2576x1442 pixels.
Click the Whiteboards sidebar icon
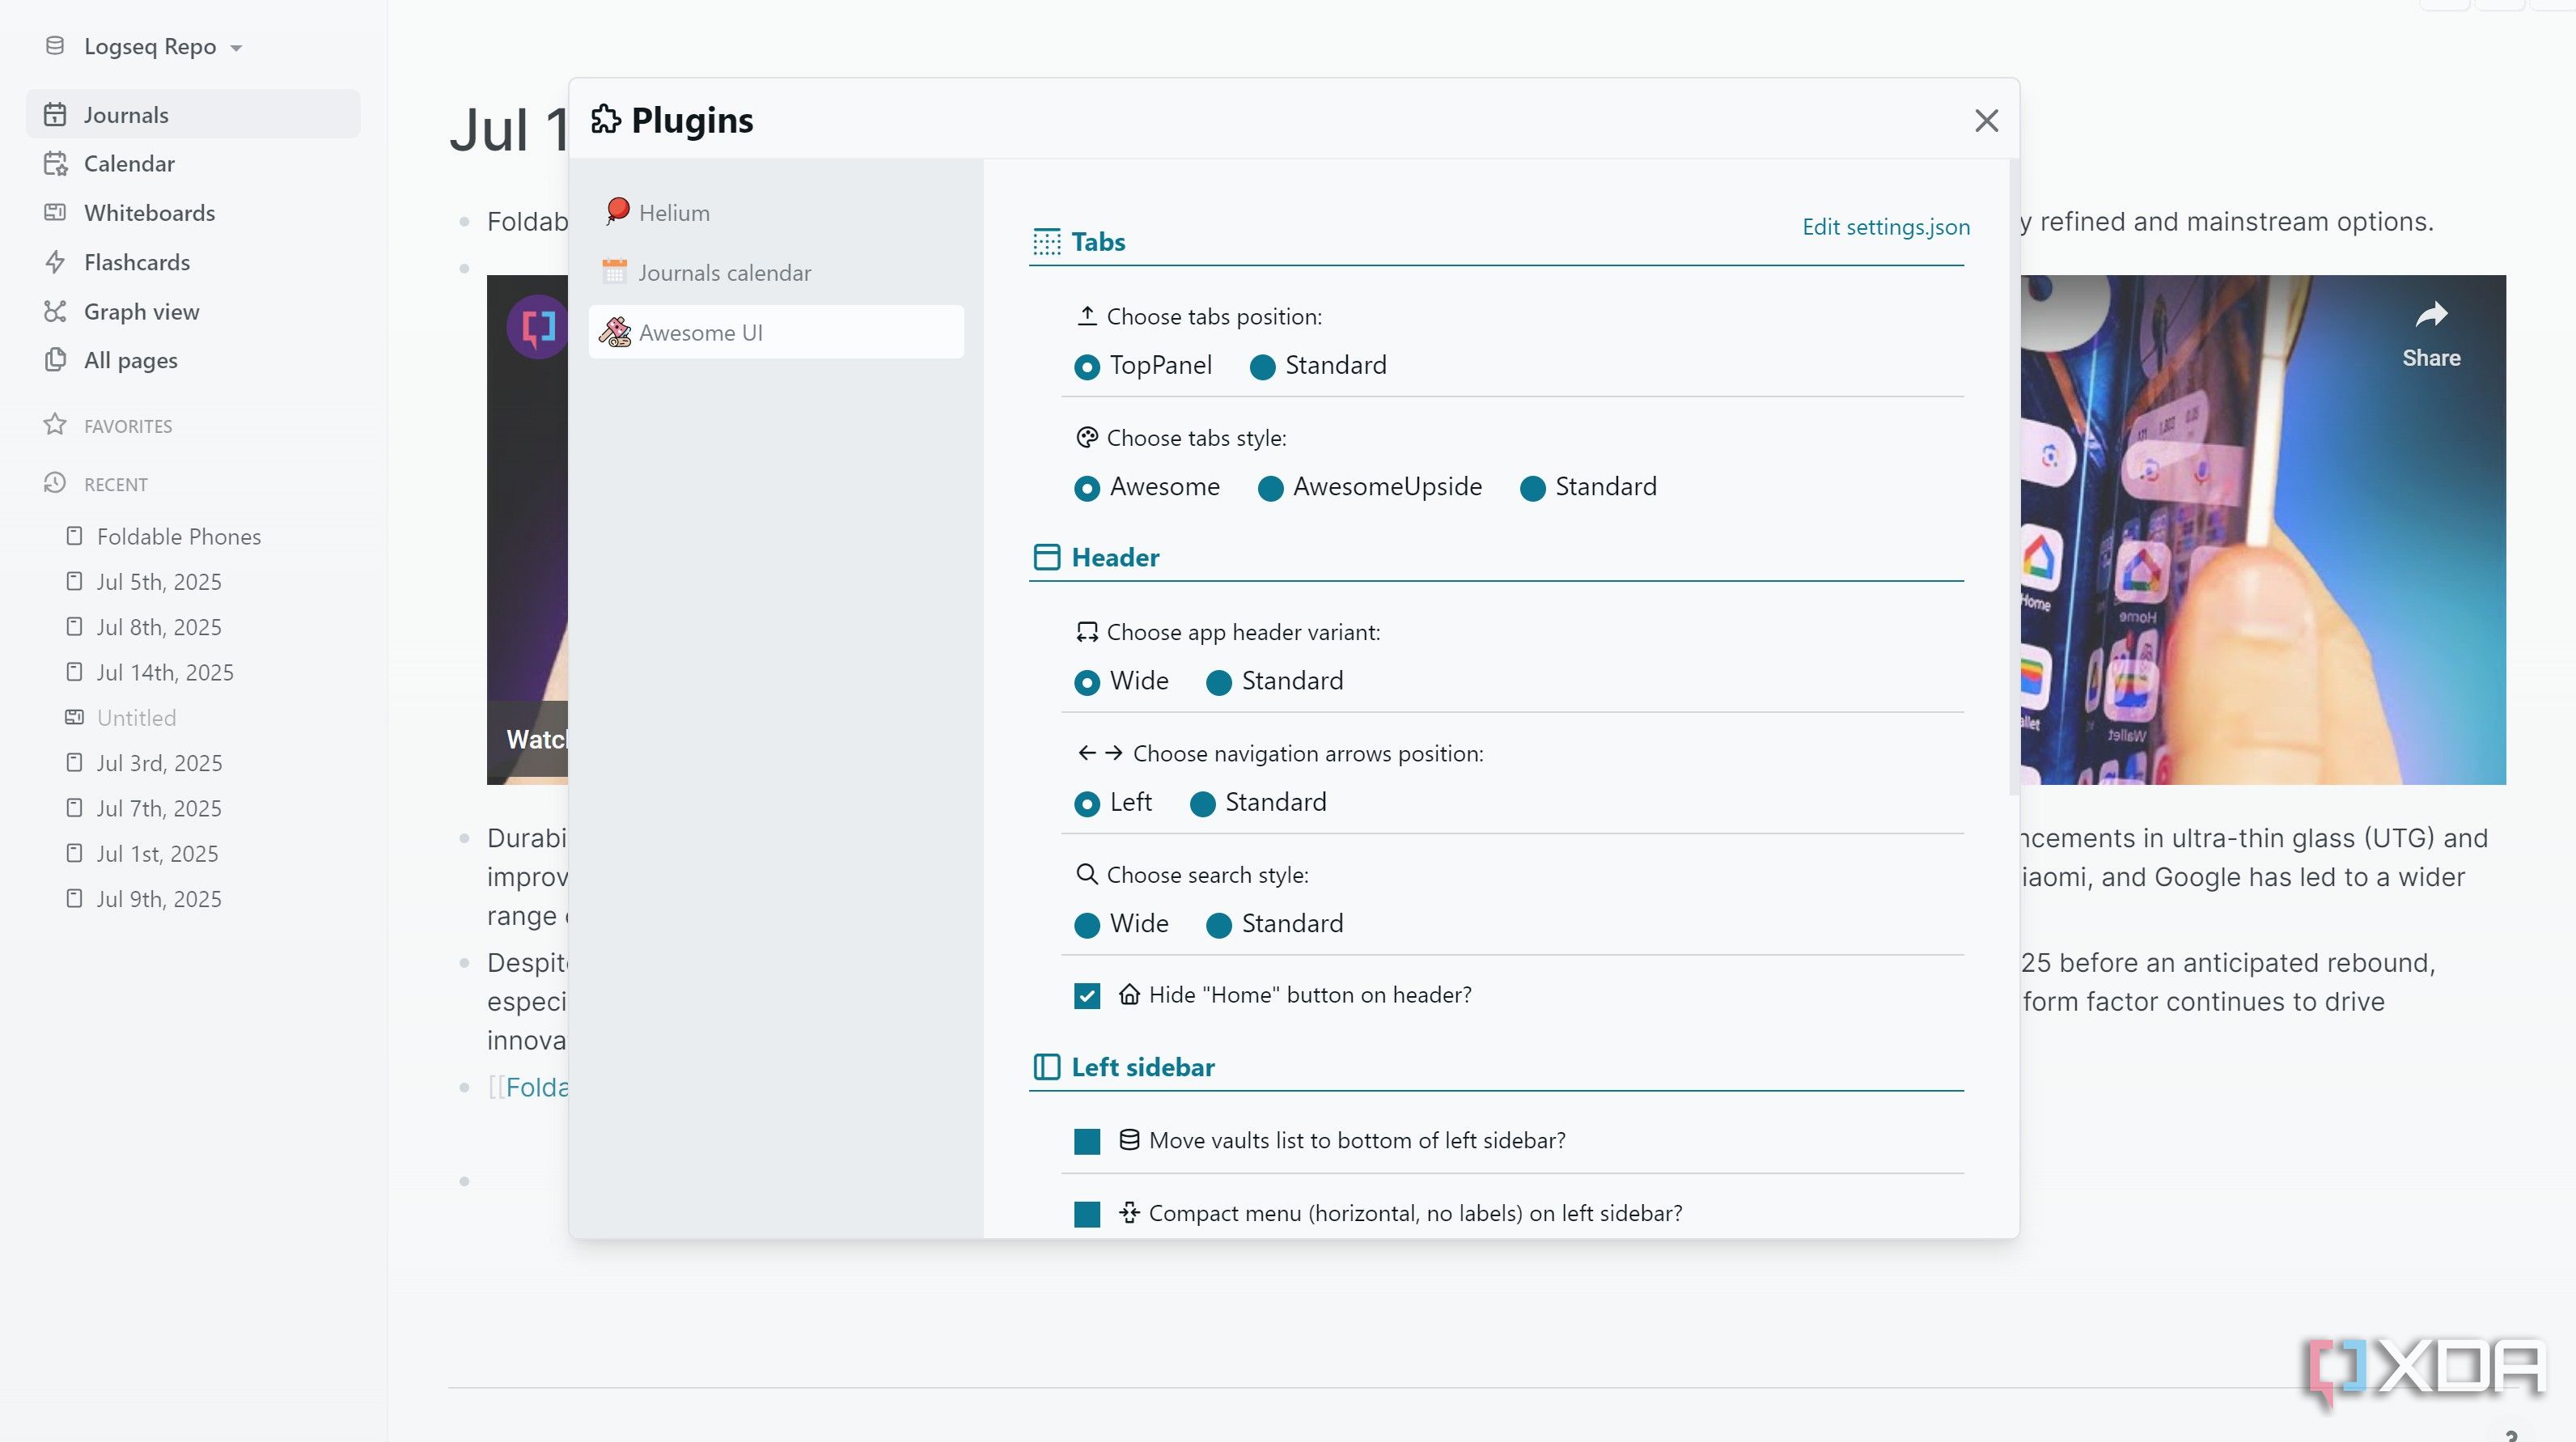click(x=55, y=213)
